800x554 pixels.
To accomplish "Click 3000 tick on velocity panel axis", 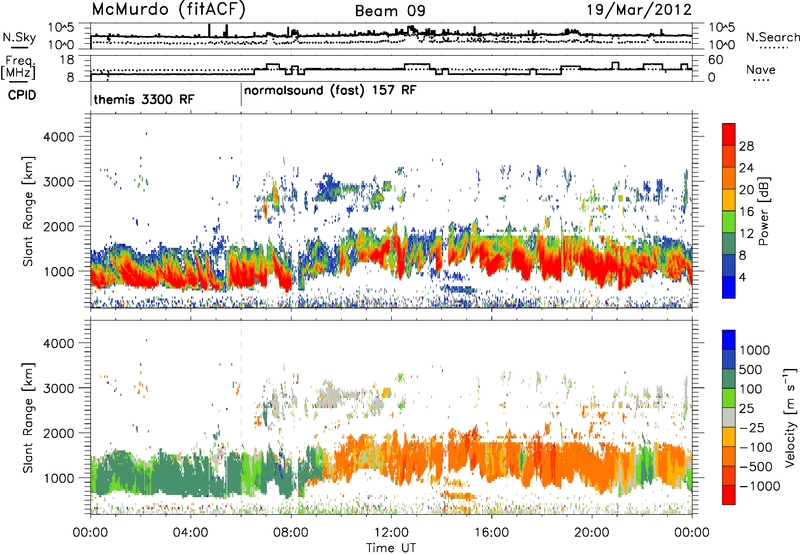I will (58, 388).
